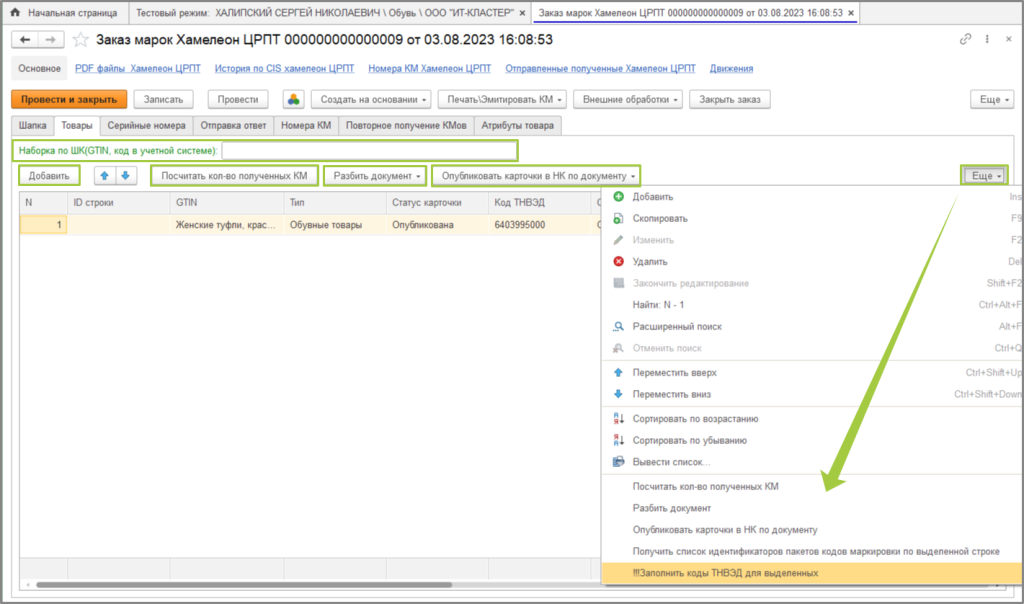Move row up with blue up arrow button
Screen dimensions: 1024x604
click(104, 176)
